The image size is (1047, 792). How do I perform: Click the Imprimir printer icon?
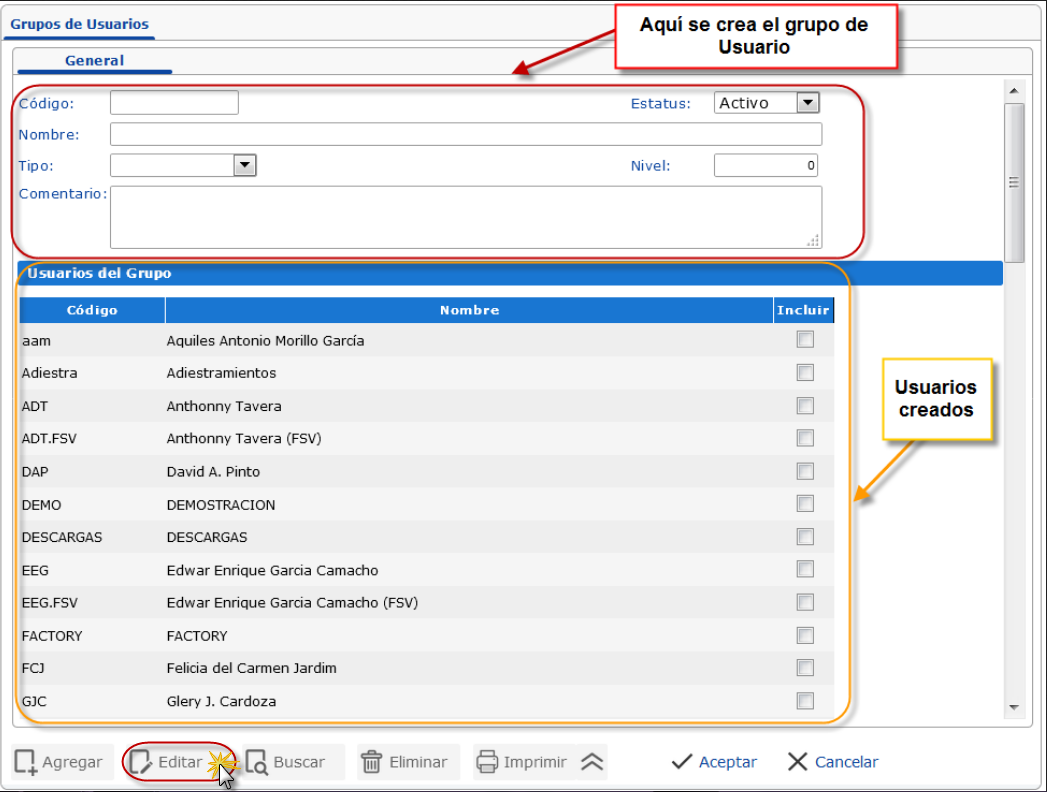click(x=487, y=762)
